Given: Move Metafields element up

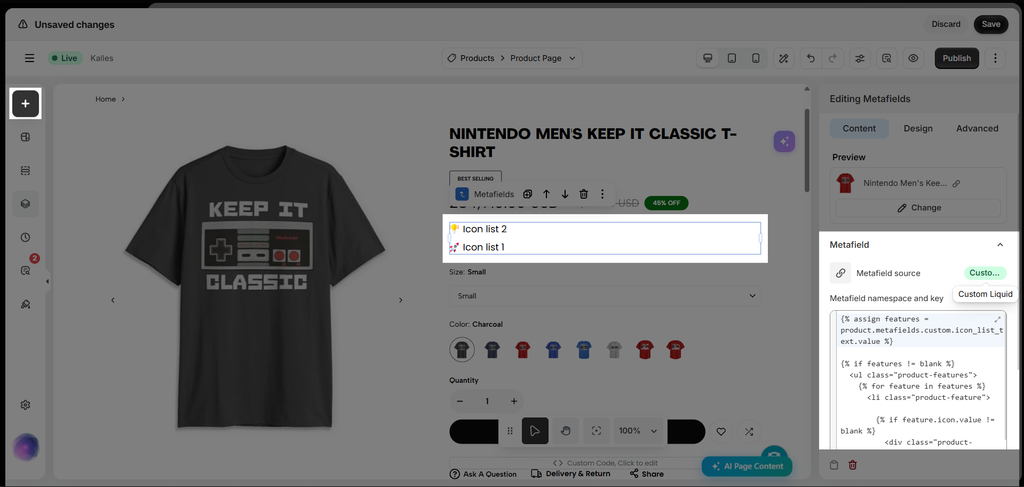Looking at the screenshot, I should pyautogui.click(x=547, y=194).
